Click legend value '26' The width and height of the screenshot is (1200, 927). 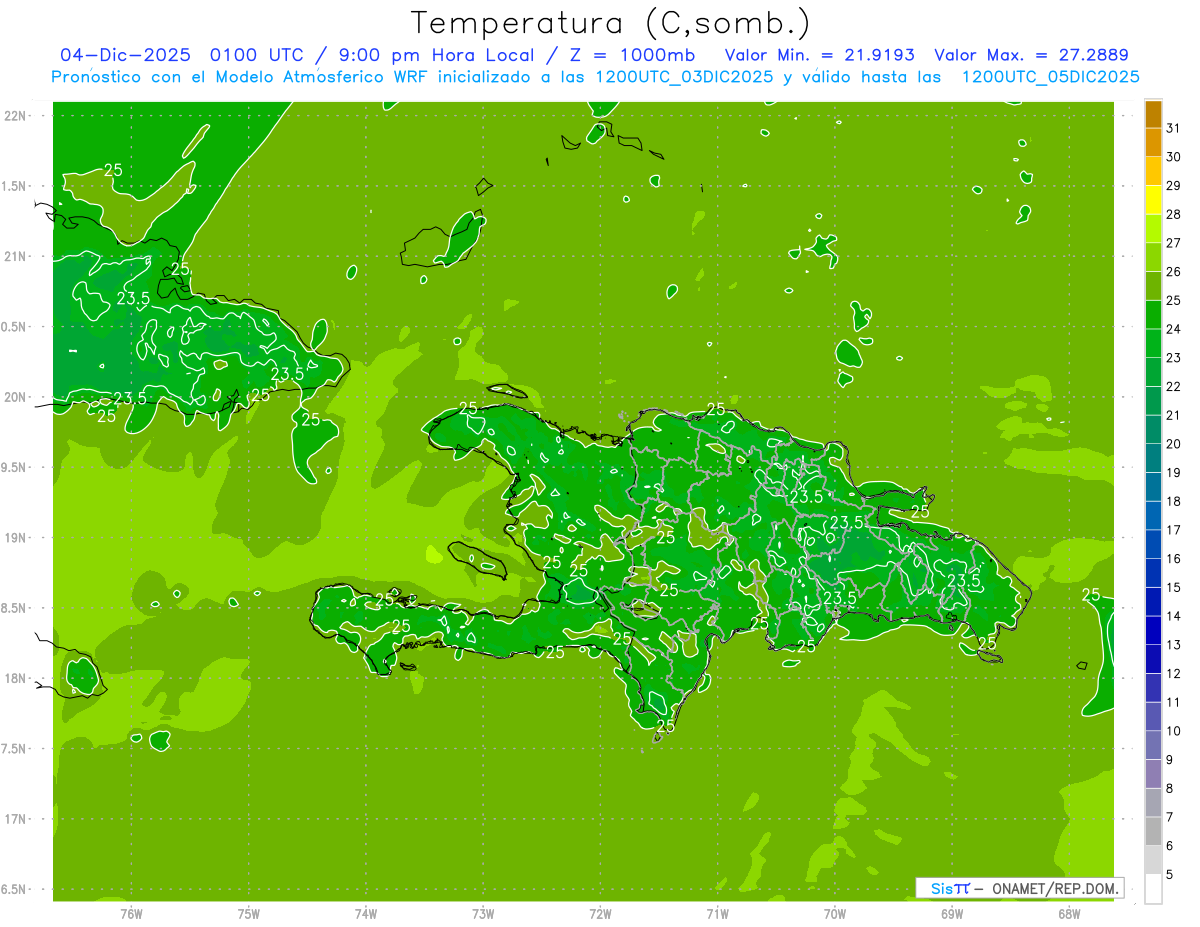tap(1174, 272)
